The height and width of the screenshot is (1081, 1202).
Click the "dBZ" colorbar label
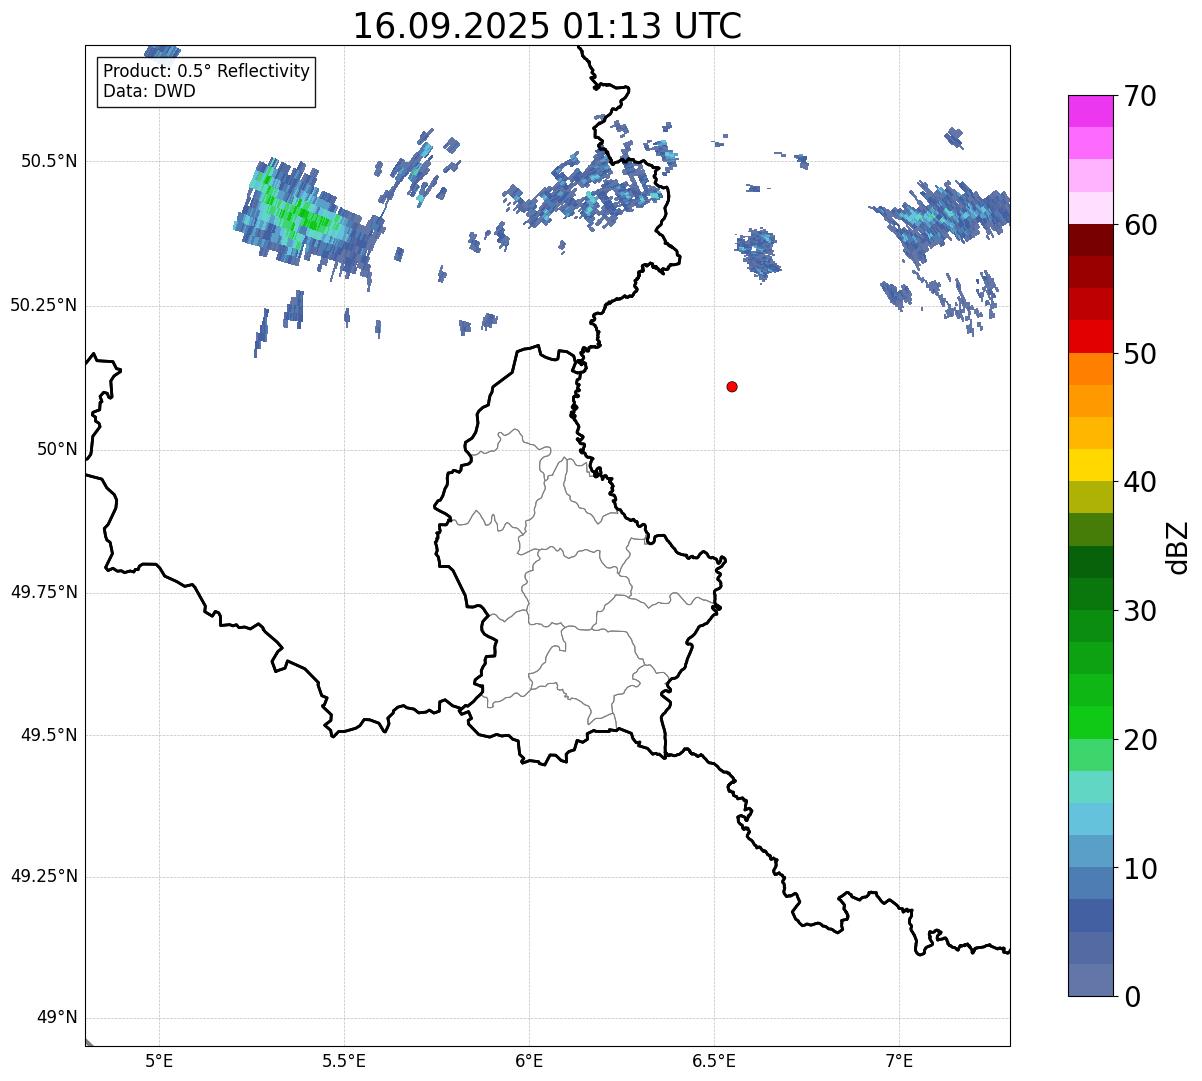[1178, 547]
